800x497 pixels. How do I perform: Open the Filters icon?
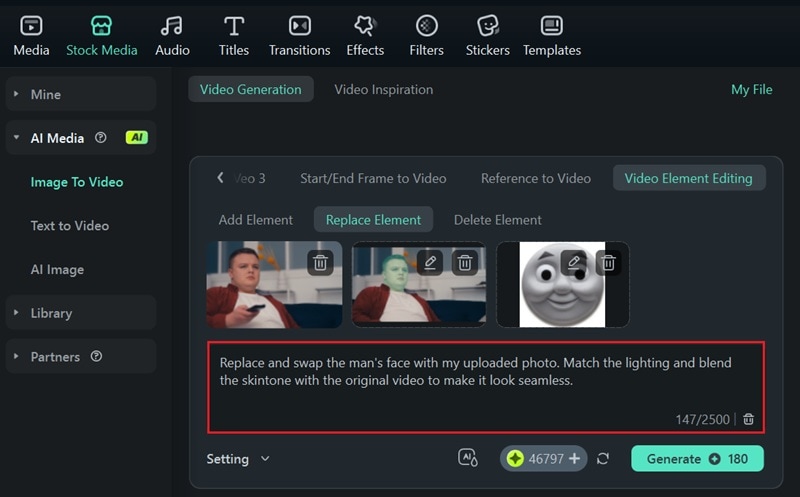tap(427, 26)
